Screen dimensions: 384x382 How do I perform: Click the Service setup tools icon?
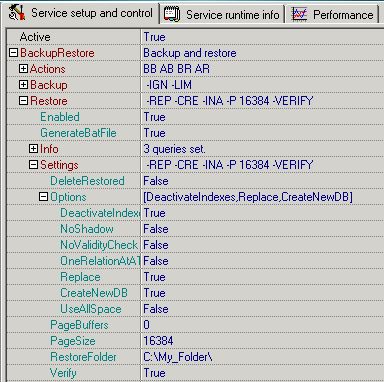point(17,13)
